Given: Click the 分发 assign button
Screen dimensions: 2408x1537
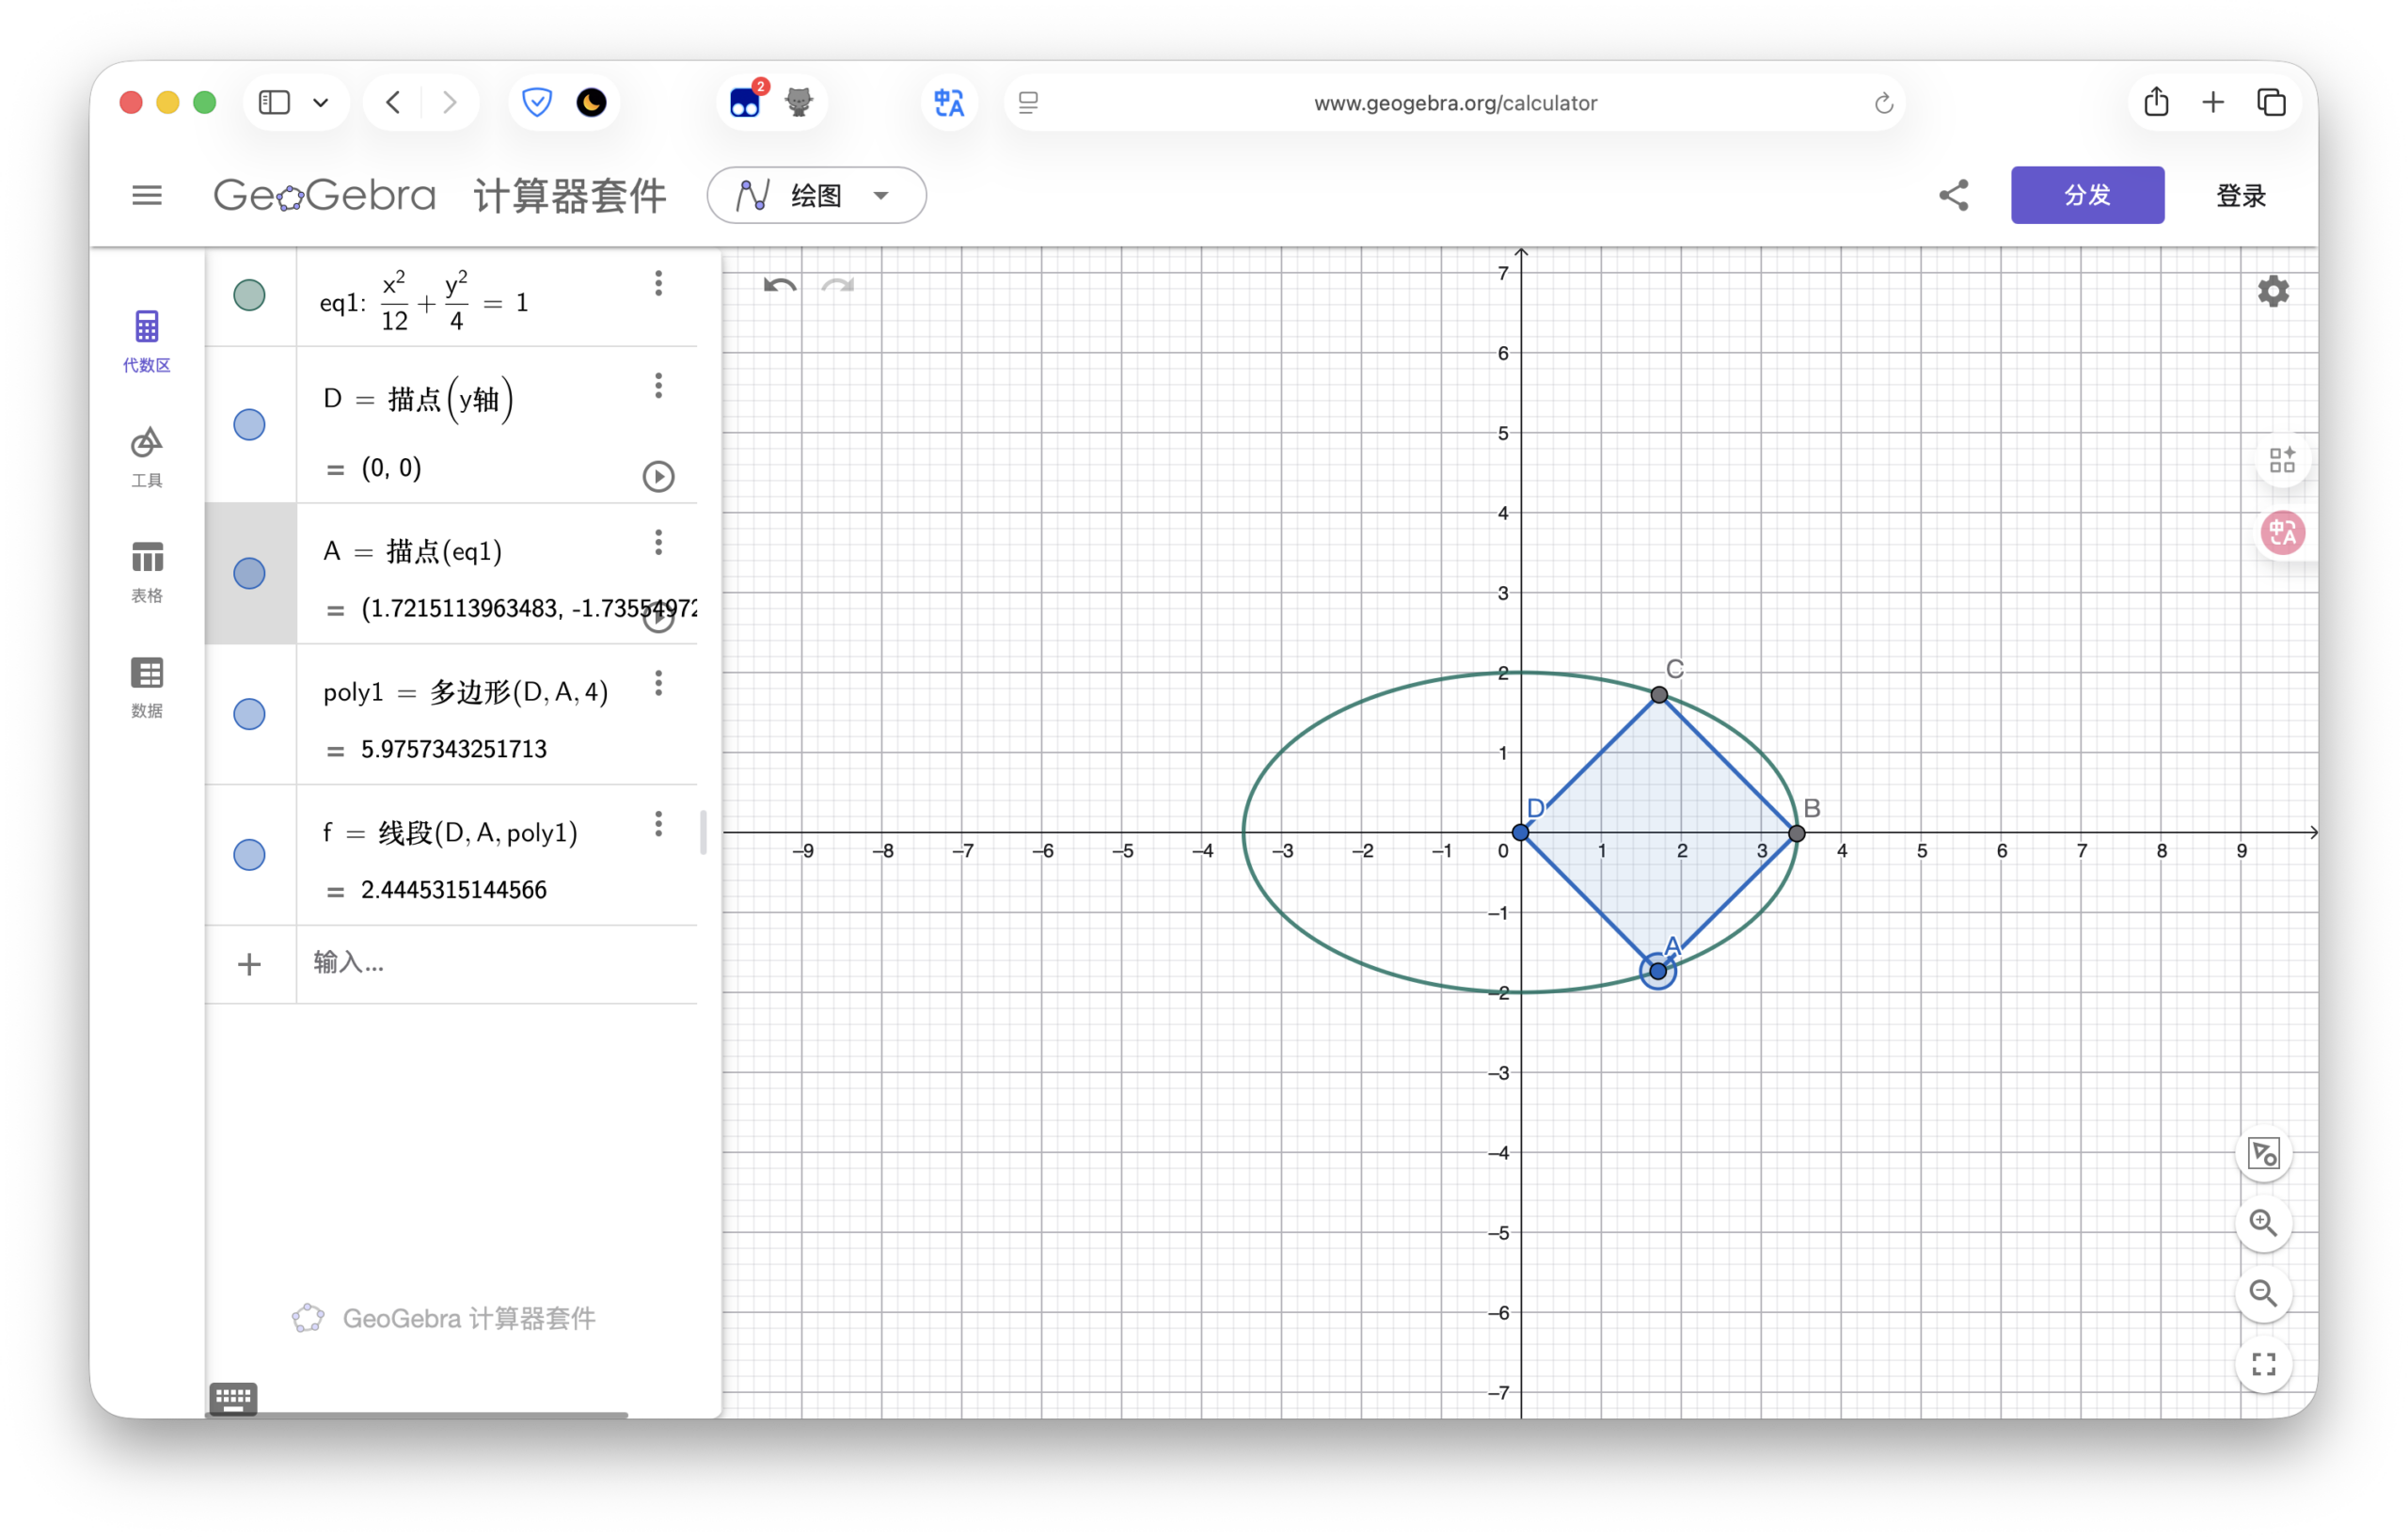Looking at the screenshot, I should click(2087, 195).
